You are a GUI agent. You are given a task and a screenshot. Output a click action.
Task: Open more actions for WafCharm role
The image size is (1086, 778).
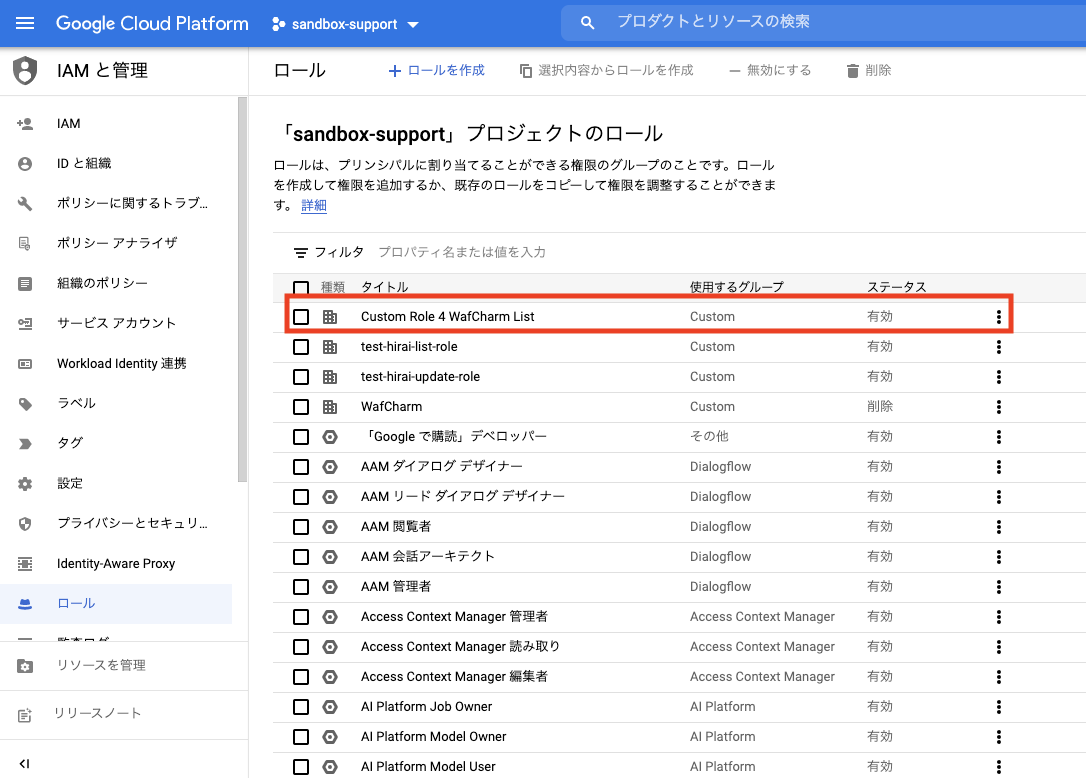coord(998,407)
